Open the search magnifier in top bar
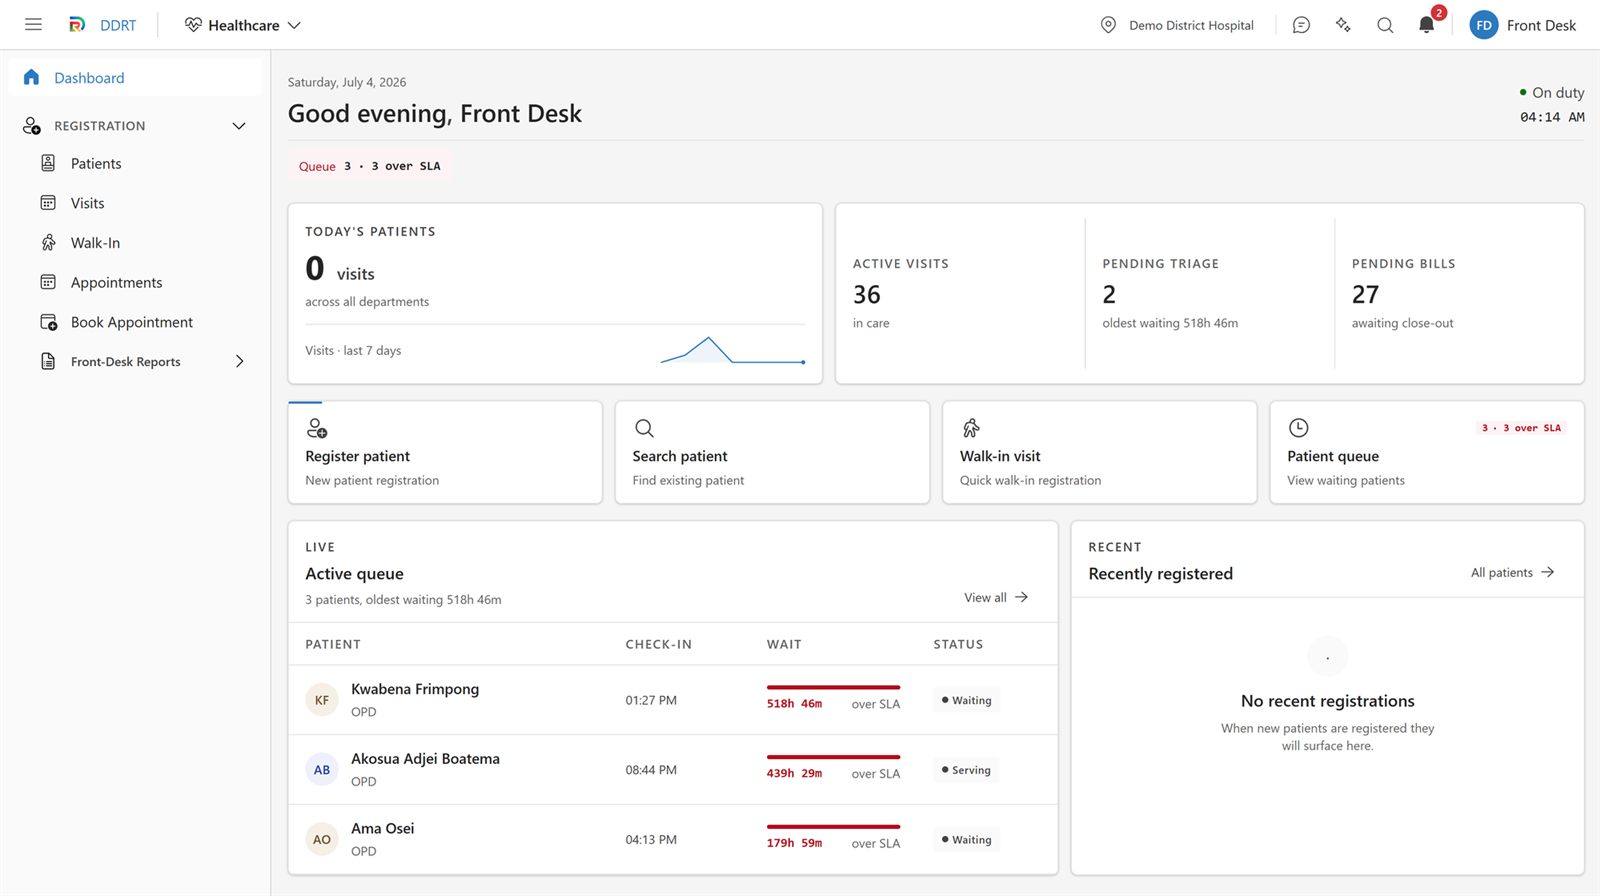 point(1385,25)
